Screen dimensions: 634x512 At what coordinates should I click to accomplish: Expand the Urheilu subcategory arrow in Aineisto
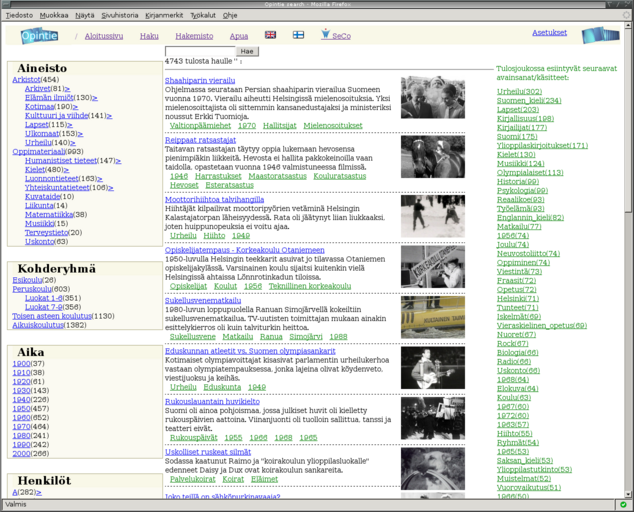pyautogui.click(x=73, y=142)
